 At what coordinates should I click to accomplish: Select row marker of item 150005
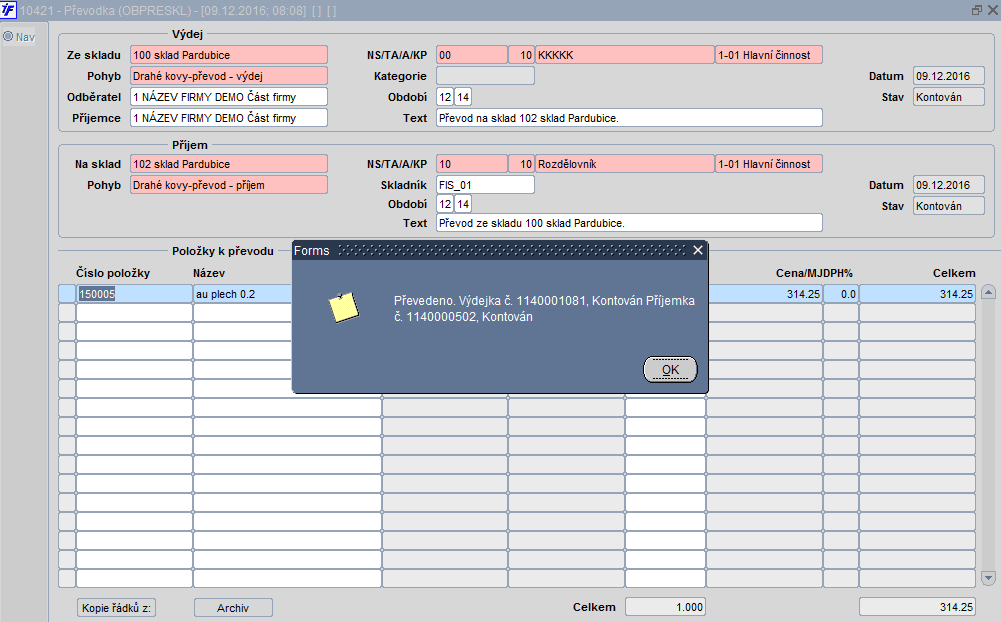(67, 294)
